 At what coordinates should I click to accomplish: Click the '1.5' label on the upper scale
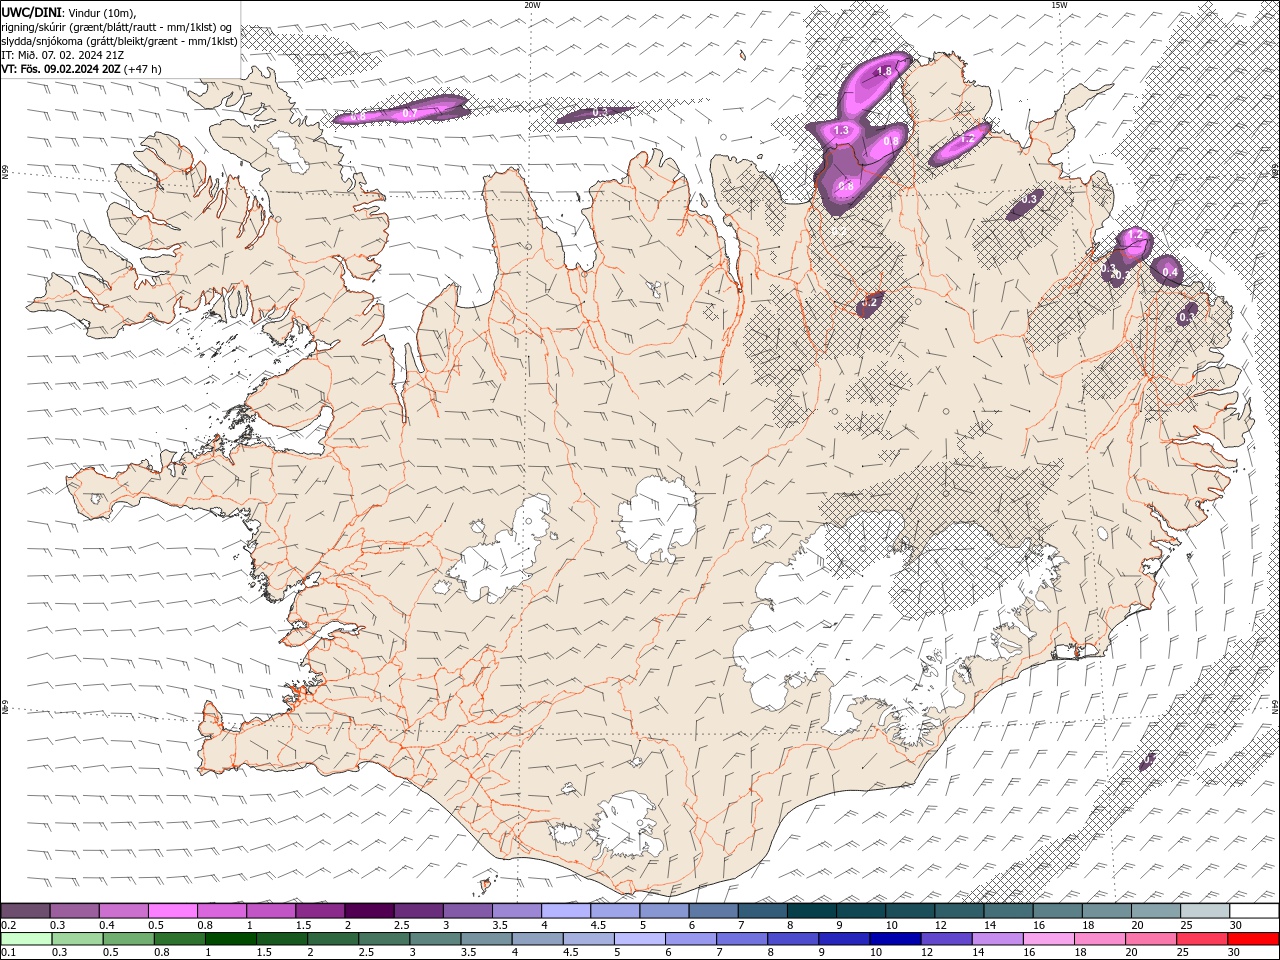point(303,925)
